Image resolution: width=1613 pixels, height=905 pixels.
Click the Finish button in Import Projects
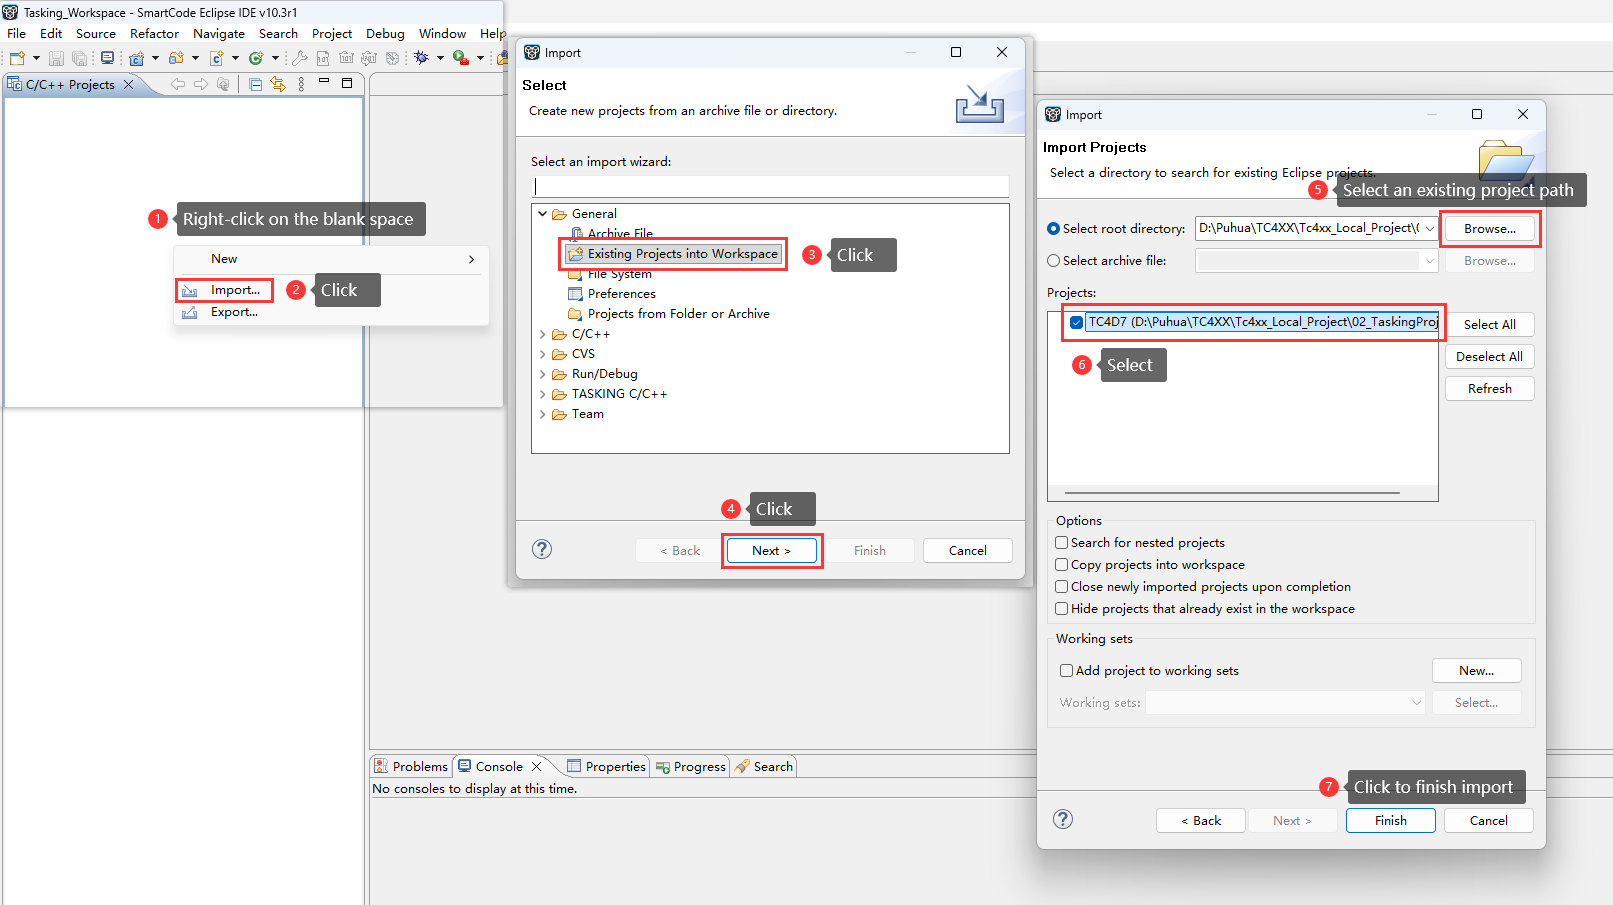[x=1390, y=821]
